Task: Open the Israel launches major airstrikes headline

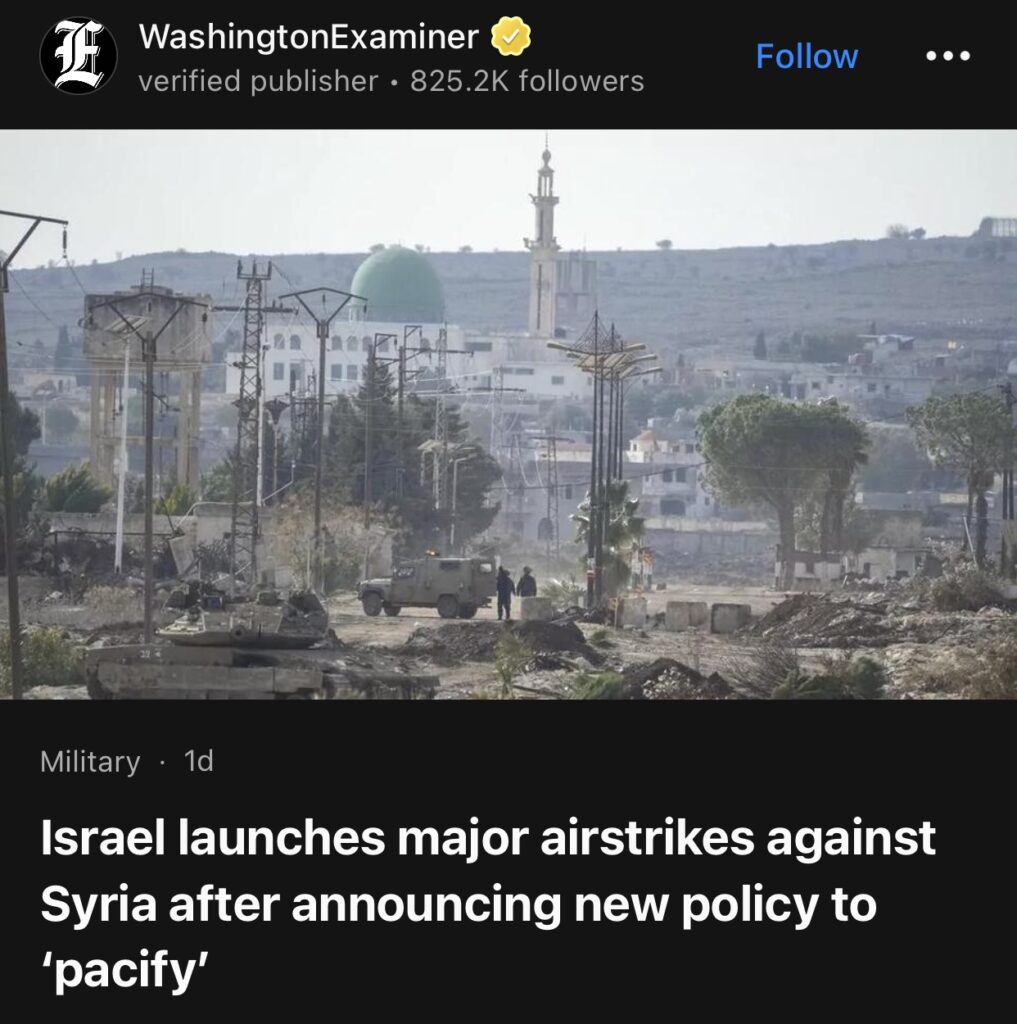Action: pyautogui.click(x=487, y=904)
